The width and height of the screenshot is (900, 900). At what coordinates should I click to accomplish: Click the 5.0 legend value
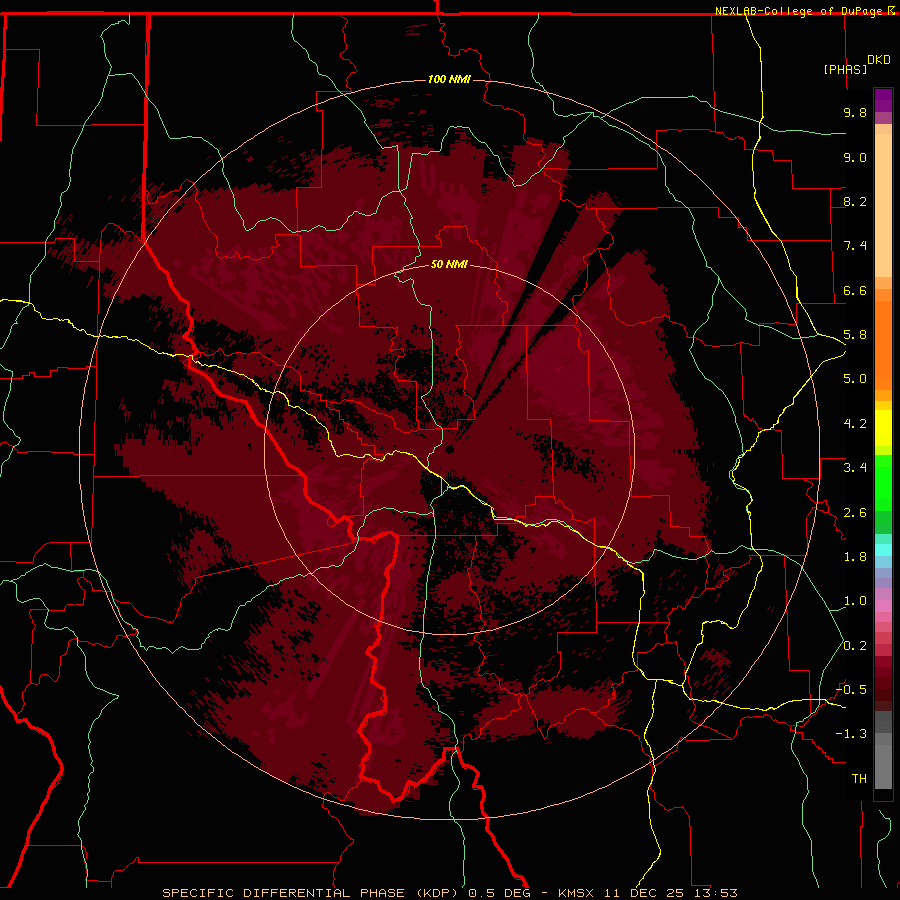click(x=855, y=379)
